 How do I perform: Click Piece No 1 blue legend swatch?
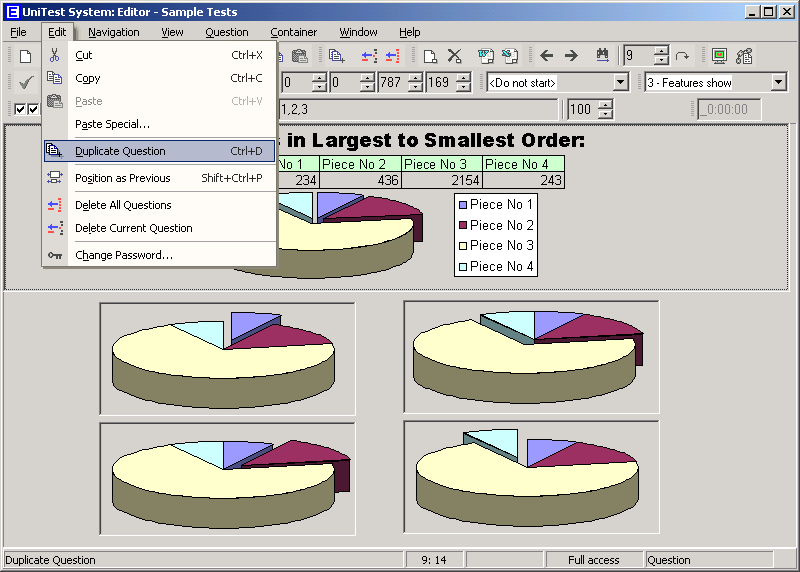(x=463, y=205)
